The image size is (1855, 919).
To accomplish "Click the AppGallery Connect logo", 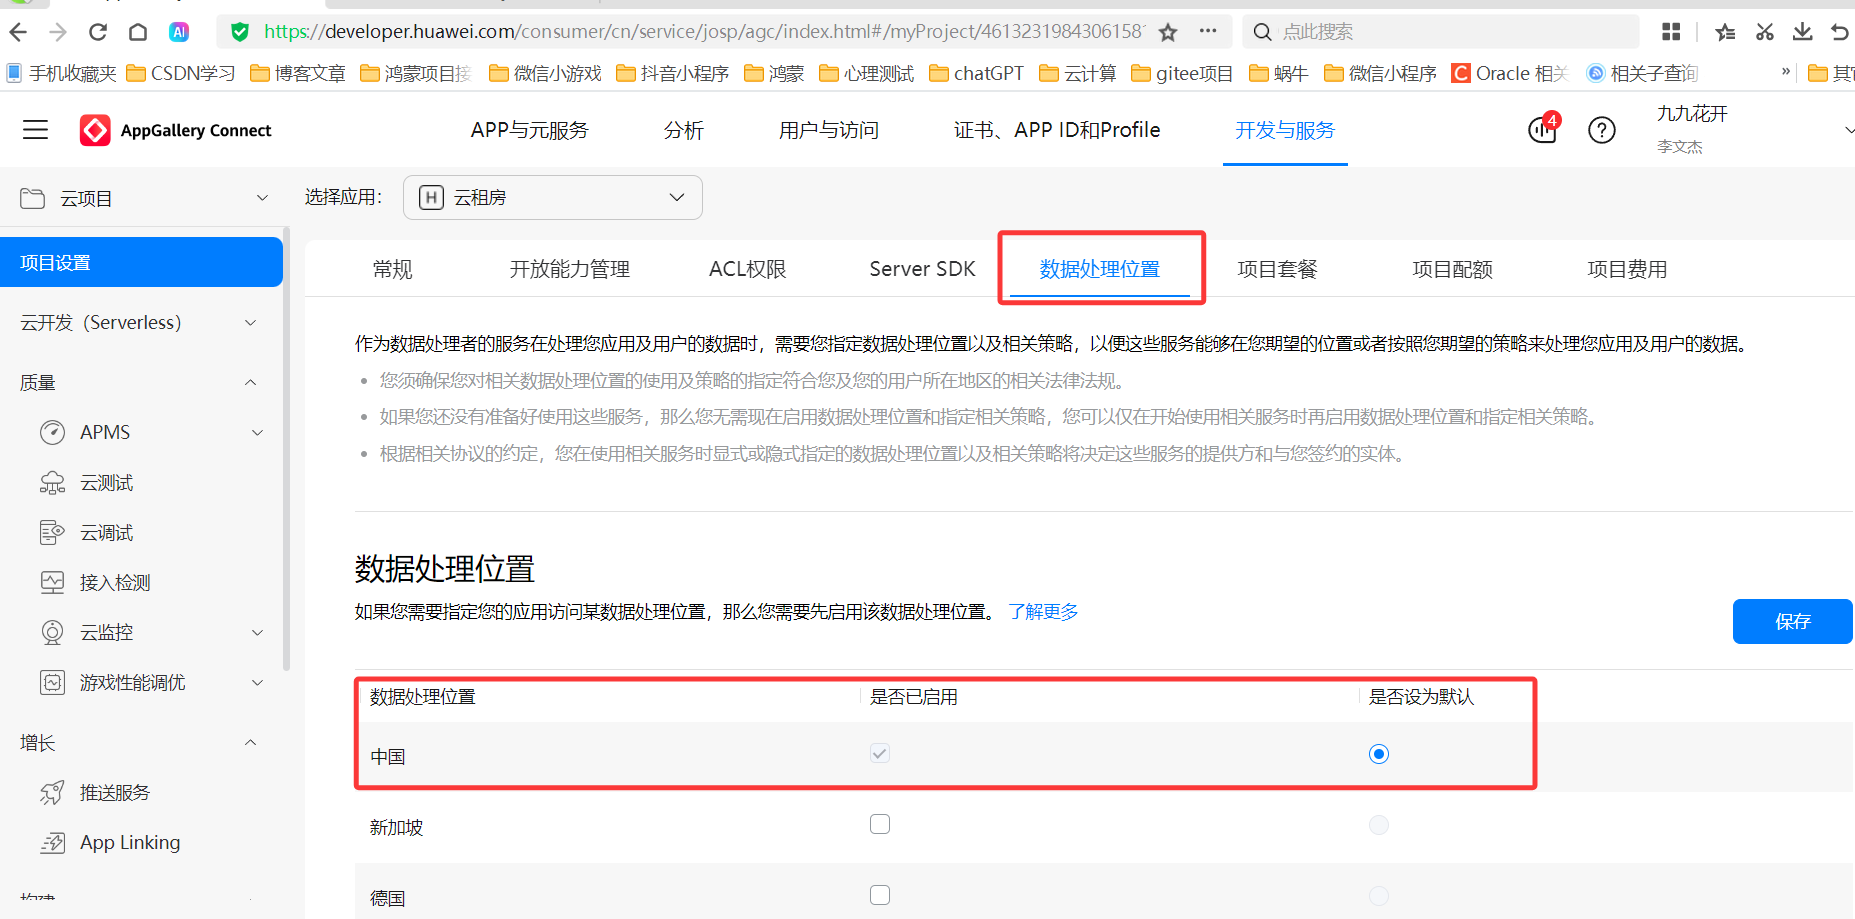I will [175, 130].
